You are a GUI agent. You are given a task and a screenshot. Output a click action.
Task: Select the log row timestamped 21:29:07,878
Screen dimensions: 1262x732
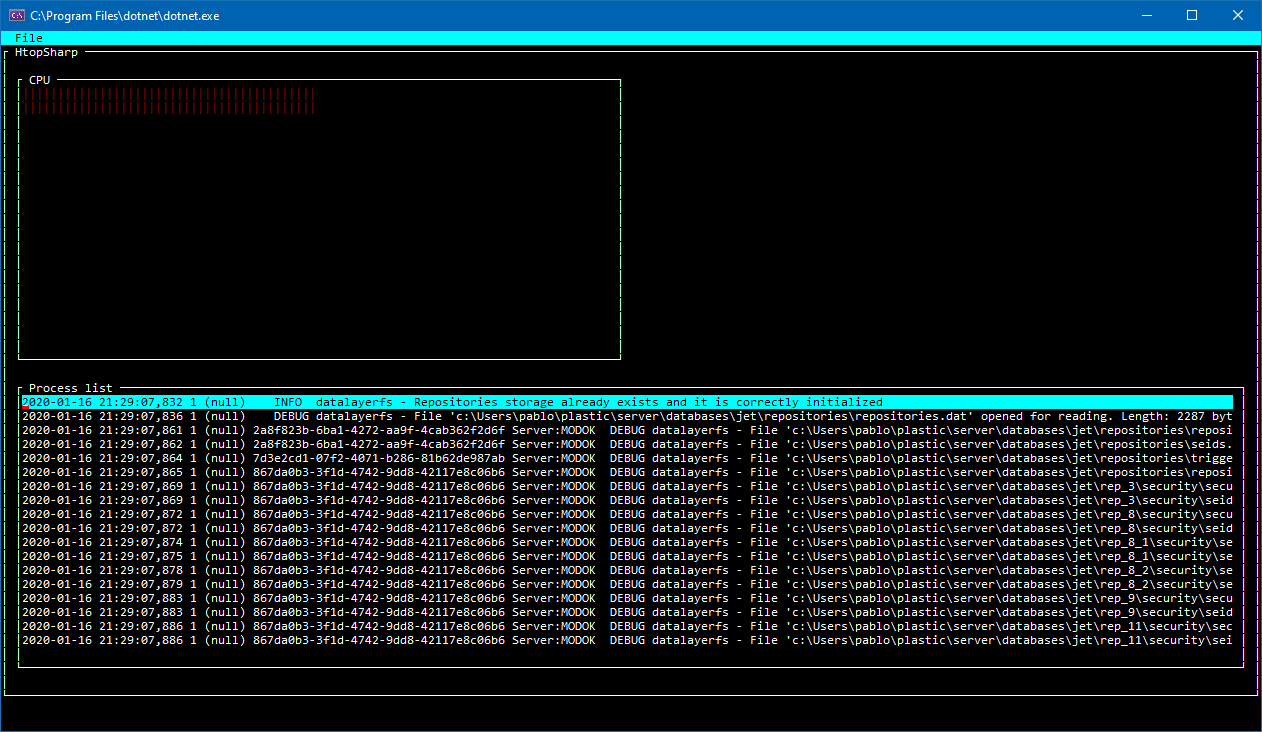click(x=627, y=570)
